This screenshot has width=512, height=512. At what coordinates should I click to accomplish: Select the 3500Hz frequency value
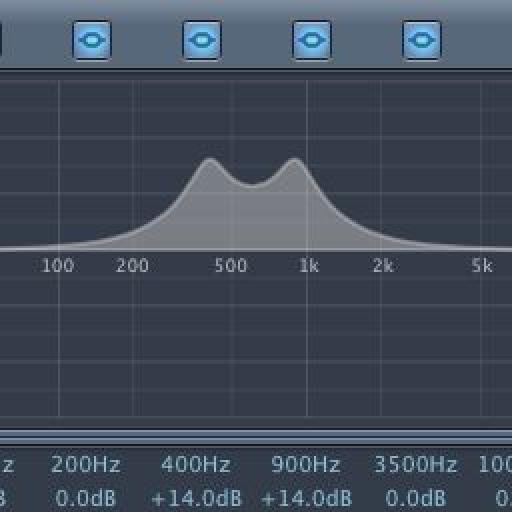[415, 464]
